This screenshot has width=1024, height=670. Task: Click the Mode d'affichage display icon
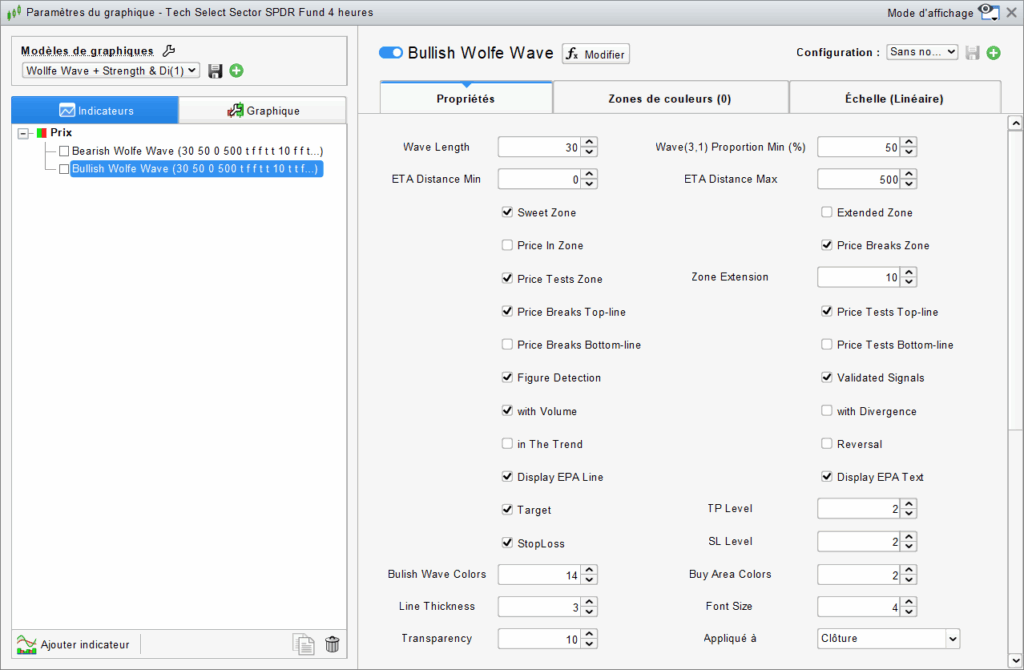[x=989, y=12]
